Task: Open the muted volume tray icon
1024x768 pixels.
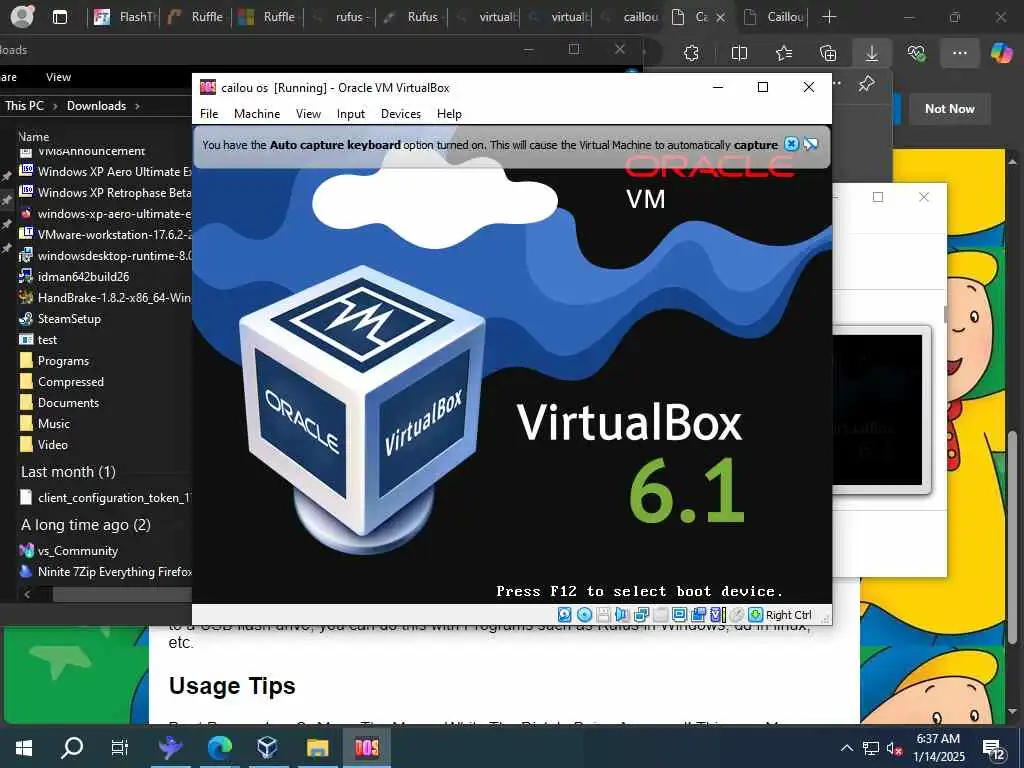Action: pos(895,748)
